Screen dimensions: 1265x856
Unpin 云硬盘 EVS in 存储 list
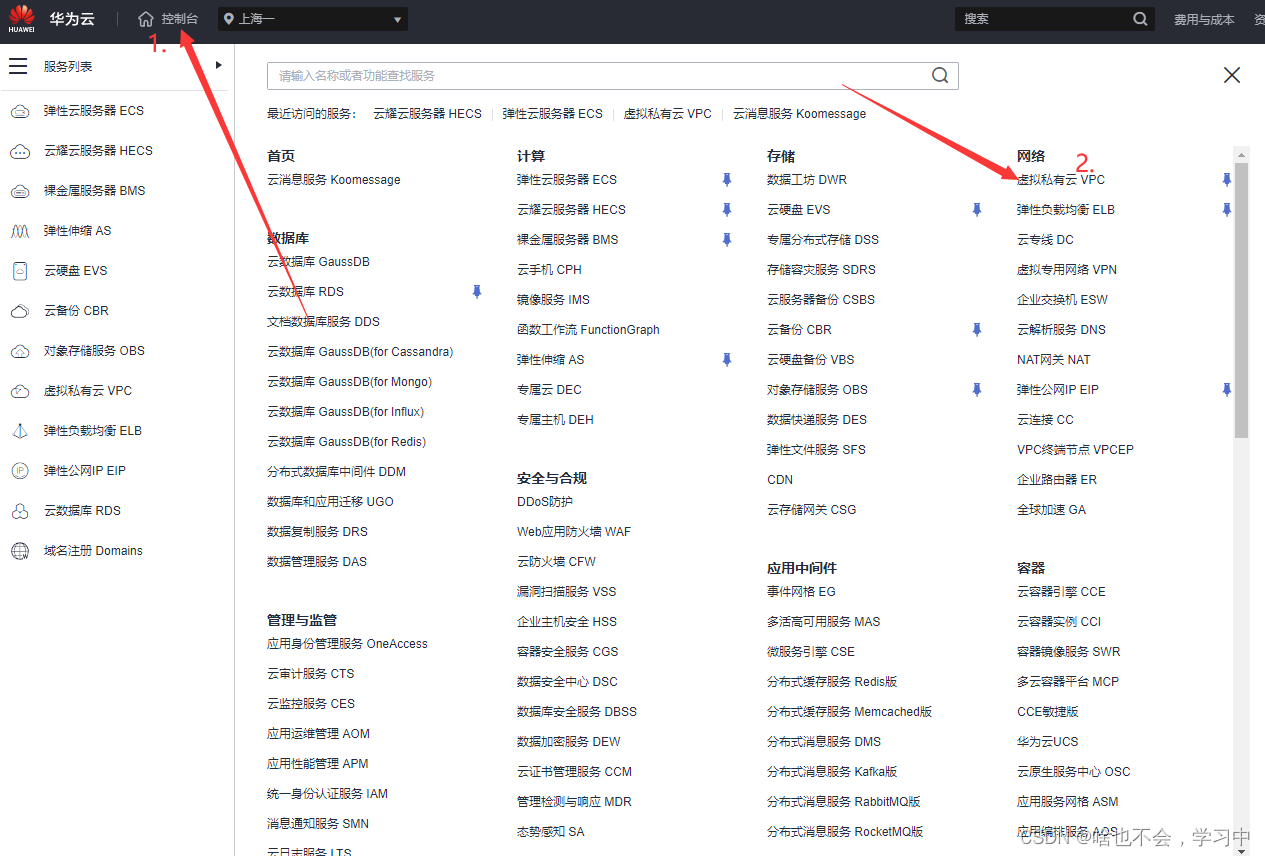click(x=977, y=209)
